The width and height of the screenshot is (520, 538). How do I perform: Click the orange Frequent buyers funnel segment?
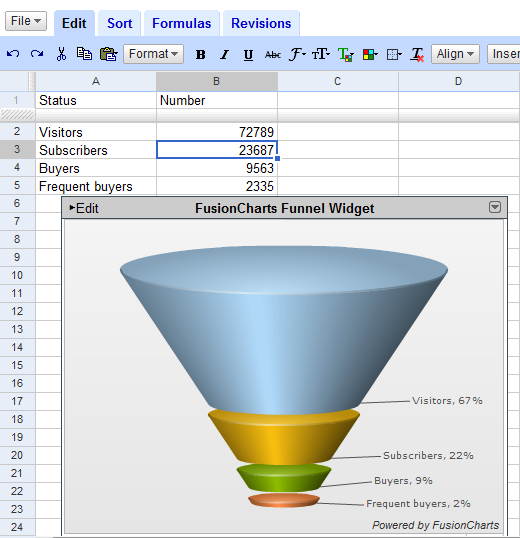284,500
